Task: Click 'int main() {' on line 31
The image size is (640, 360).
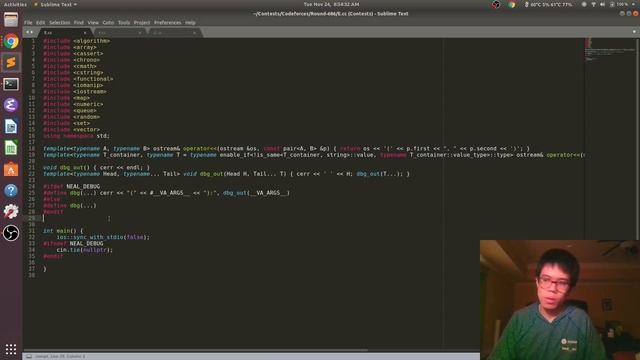Action: pyautogui.click(x=63, y=231)
